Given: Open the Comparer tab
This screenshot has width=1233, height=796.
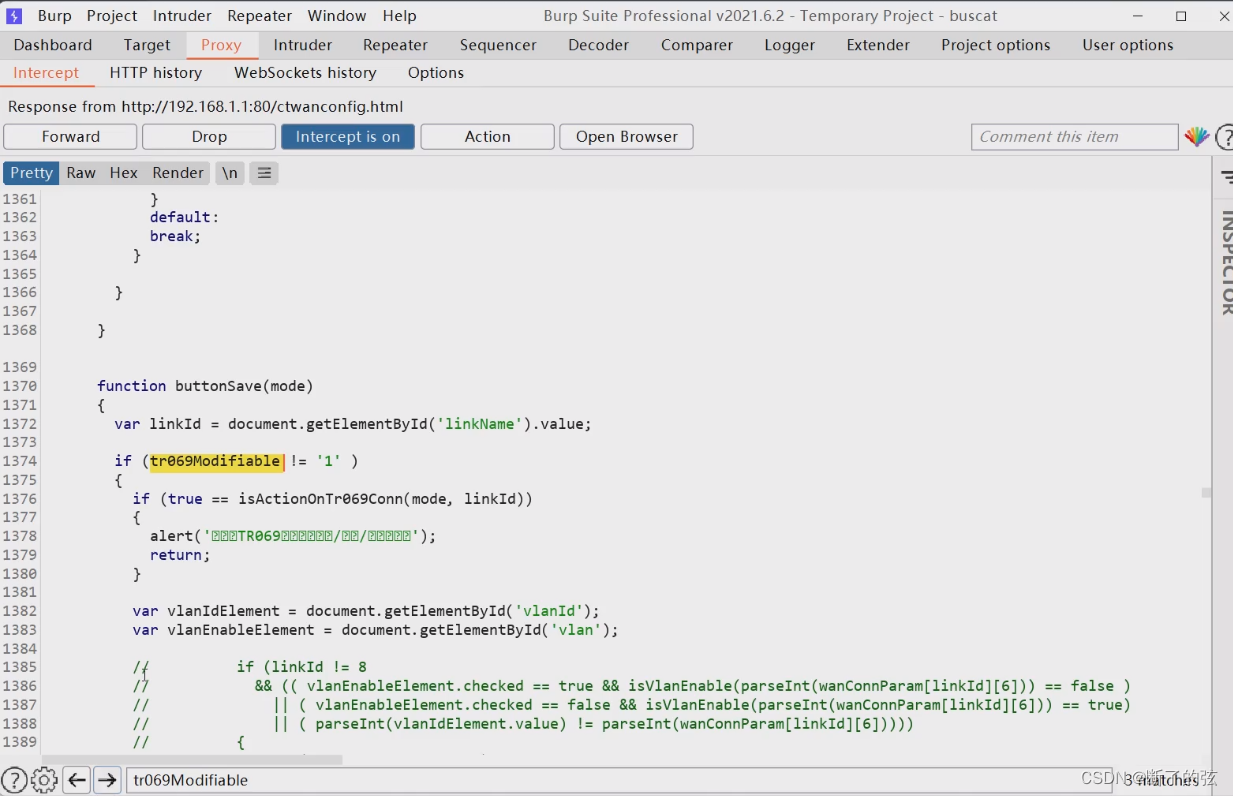Looking at the screenshot, I should coord(697,45).
